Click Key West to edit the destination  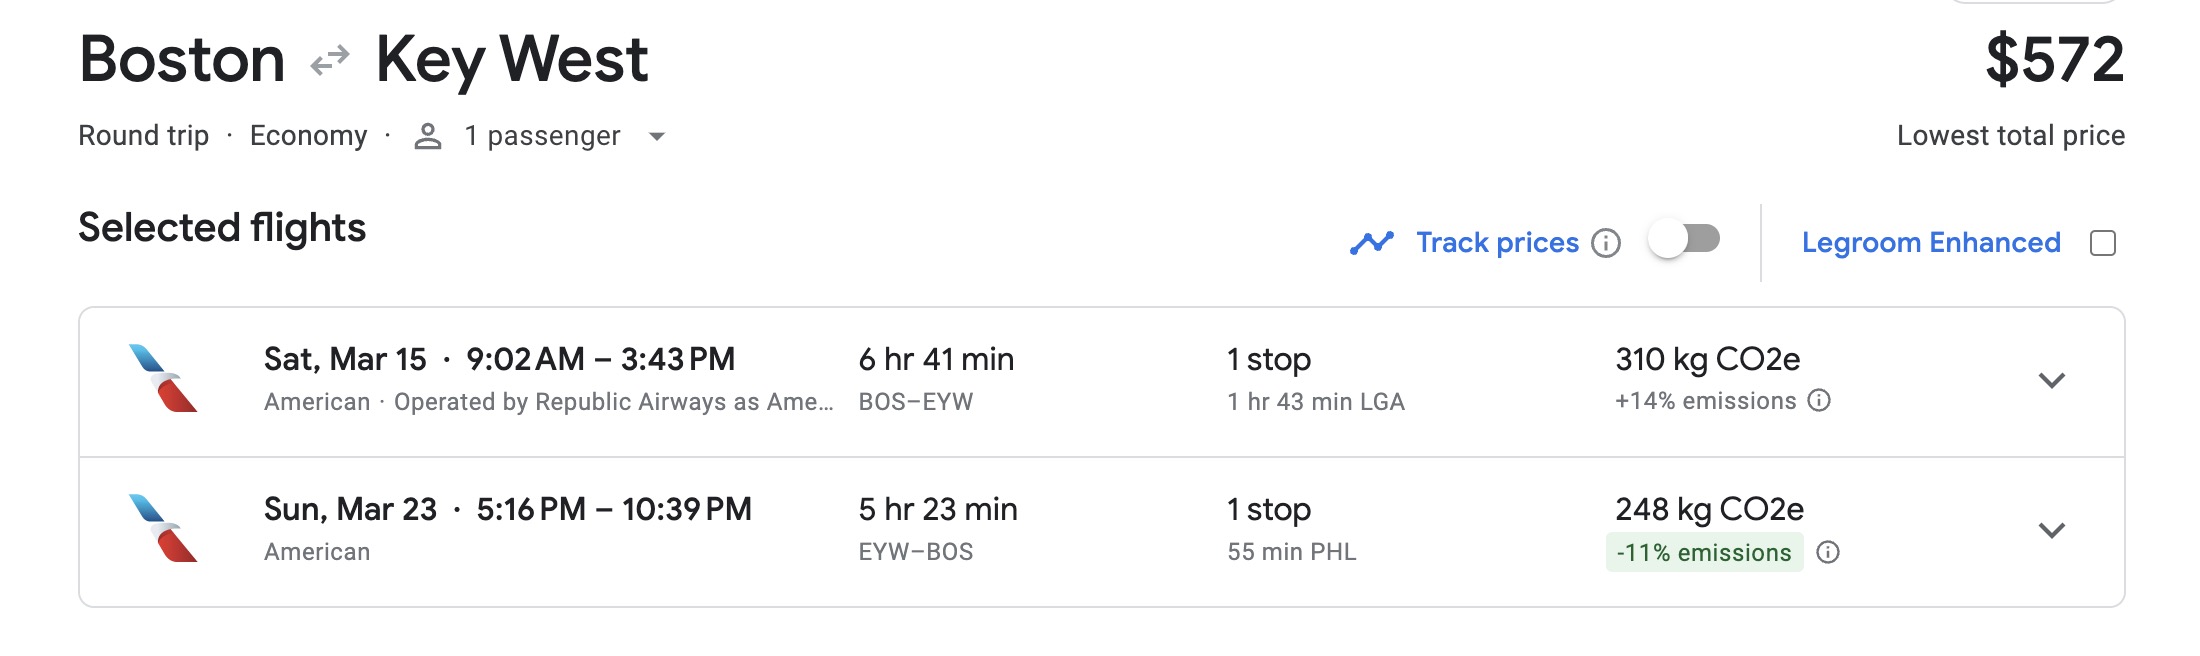512,60
